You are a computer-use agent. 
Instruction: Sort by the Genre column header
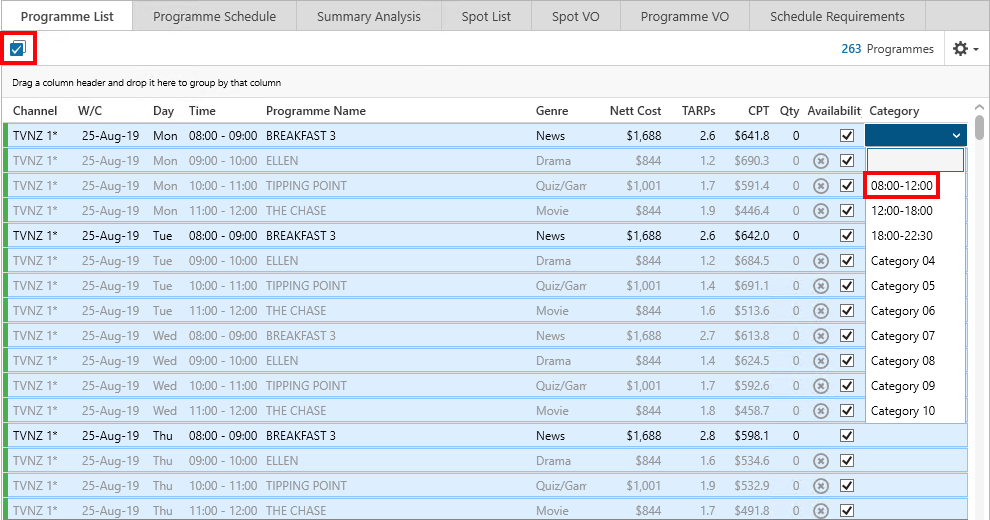552,110
